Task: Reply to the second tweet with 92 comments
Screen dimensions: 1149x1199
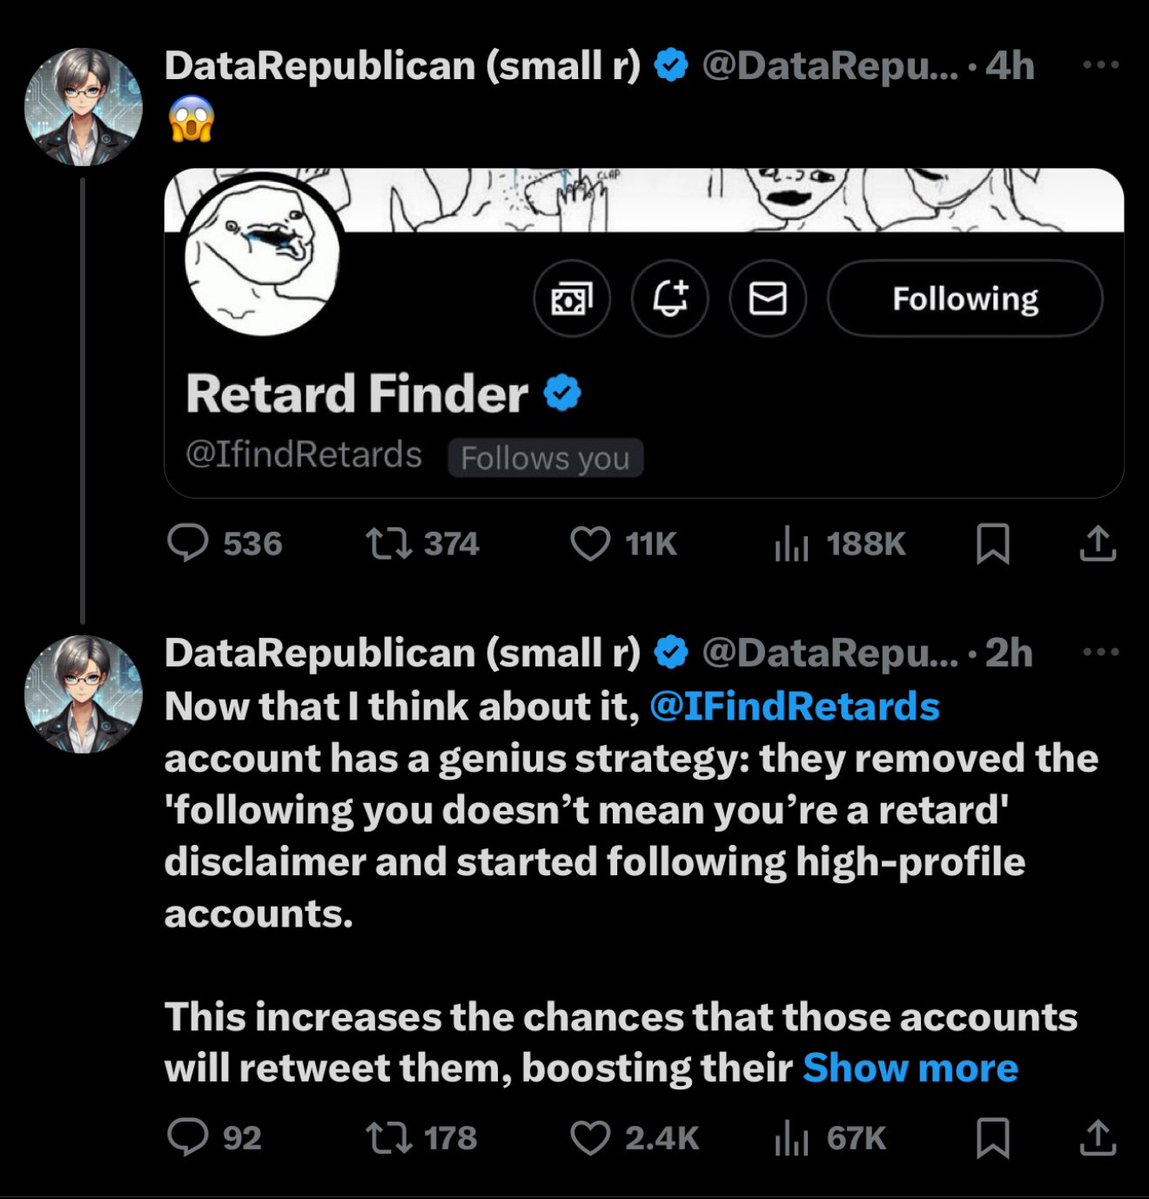Action: (188, 1137)
